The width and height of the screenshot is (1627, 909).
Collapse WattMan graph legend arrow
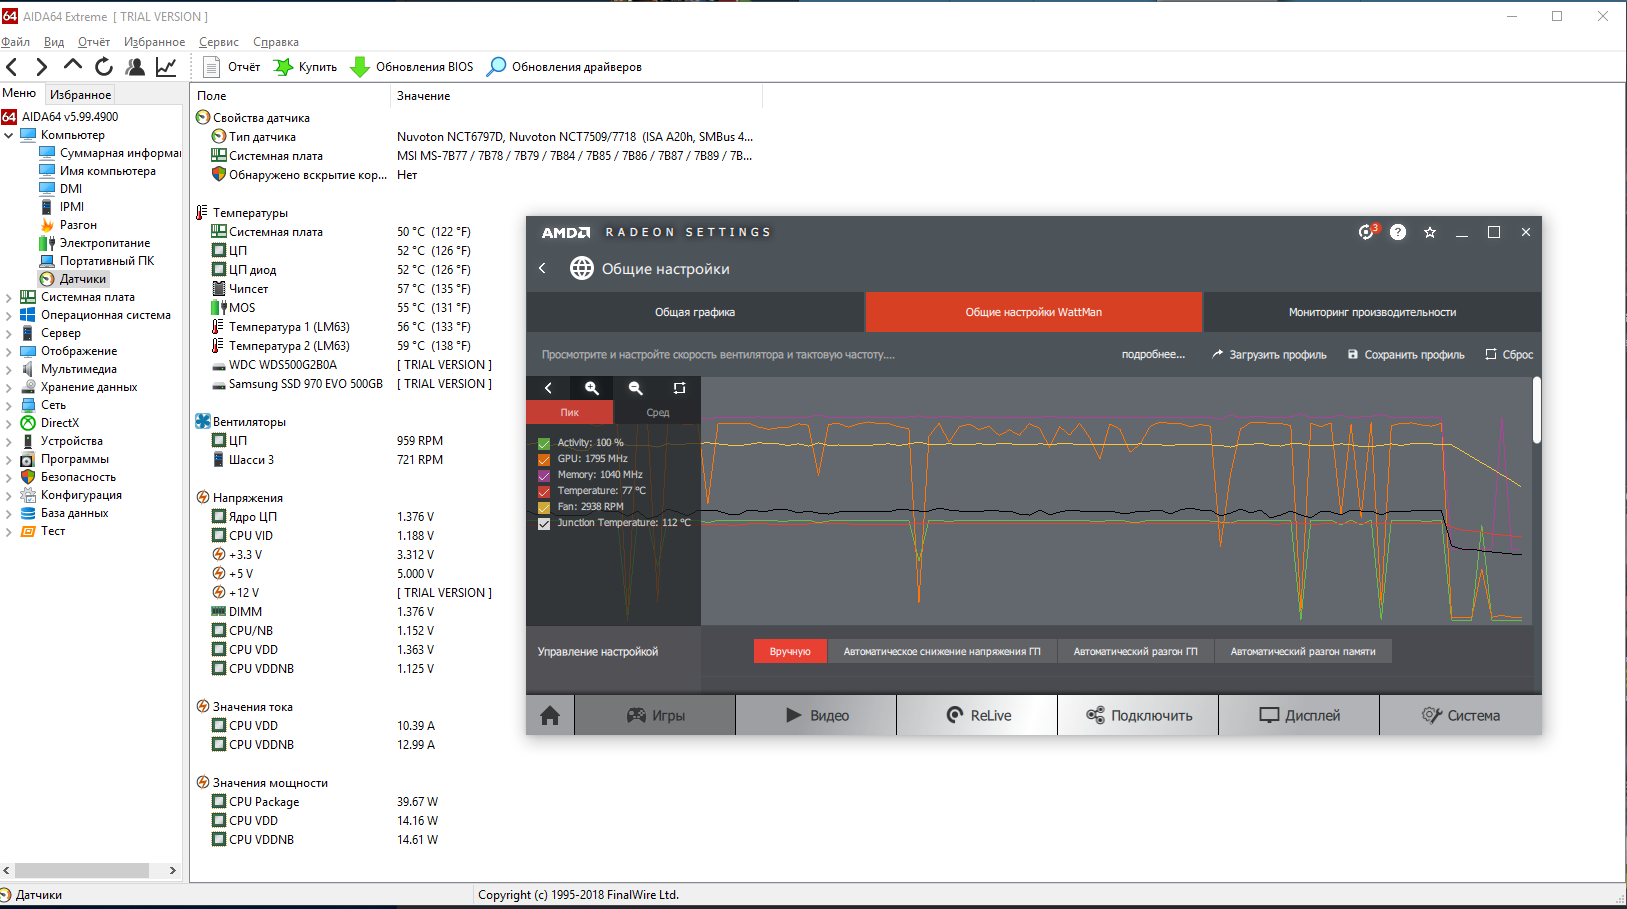point(548,388)
